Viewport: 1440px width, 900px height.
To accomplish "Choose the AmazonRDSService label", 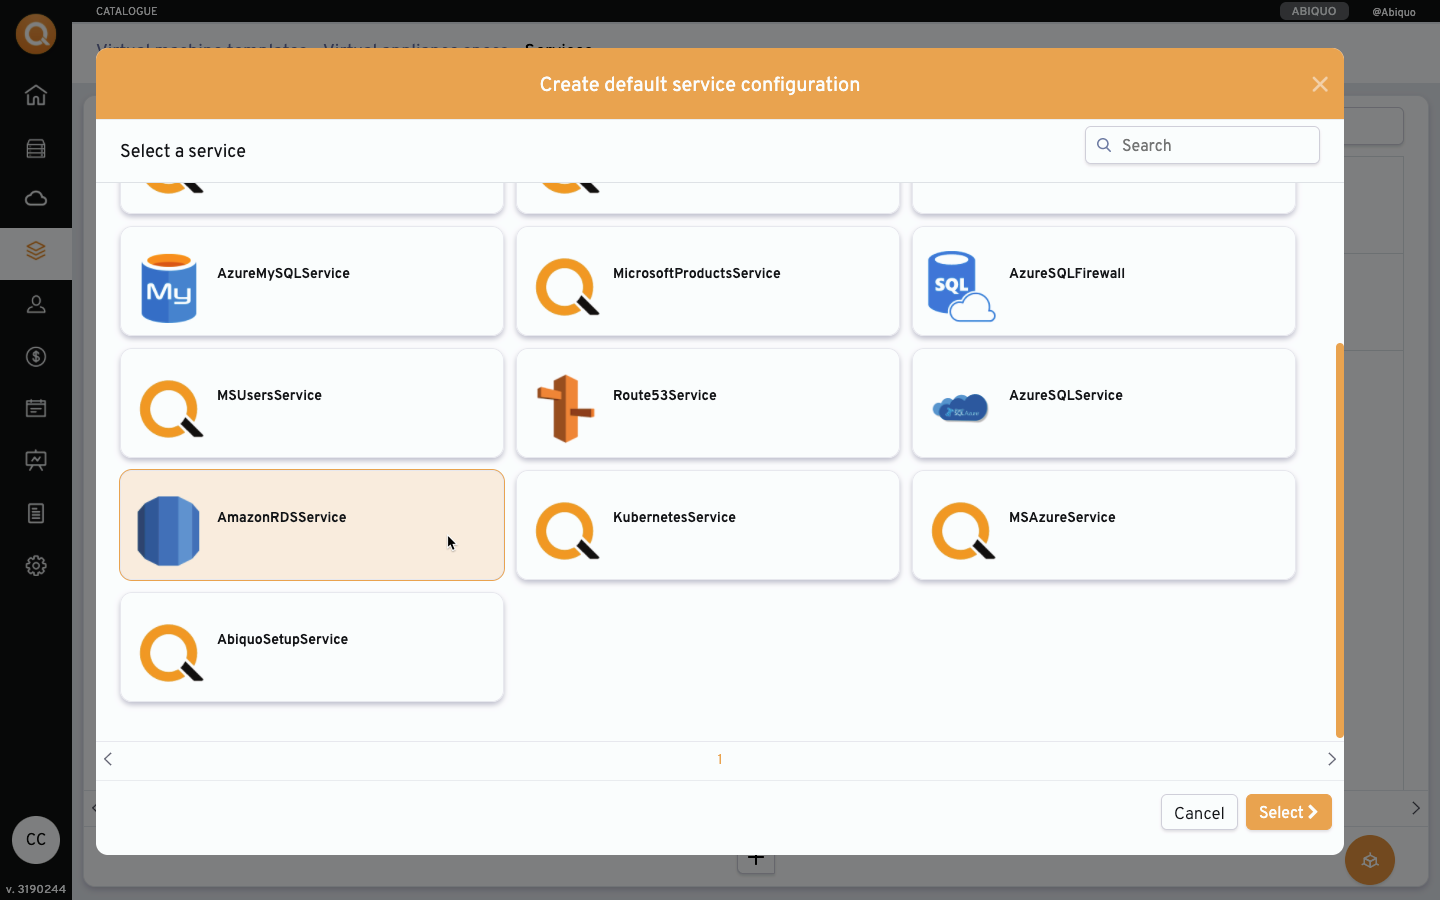I will [x=281, y=517].
